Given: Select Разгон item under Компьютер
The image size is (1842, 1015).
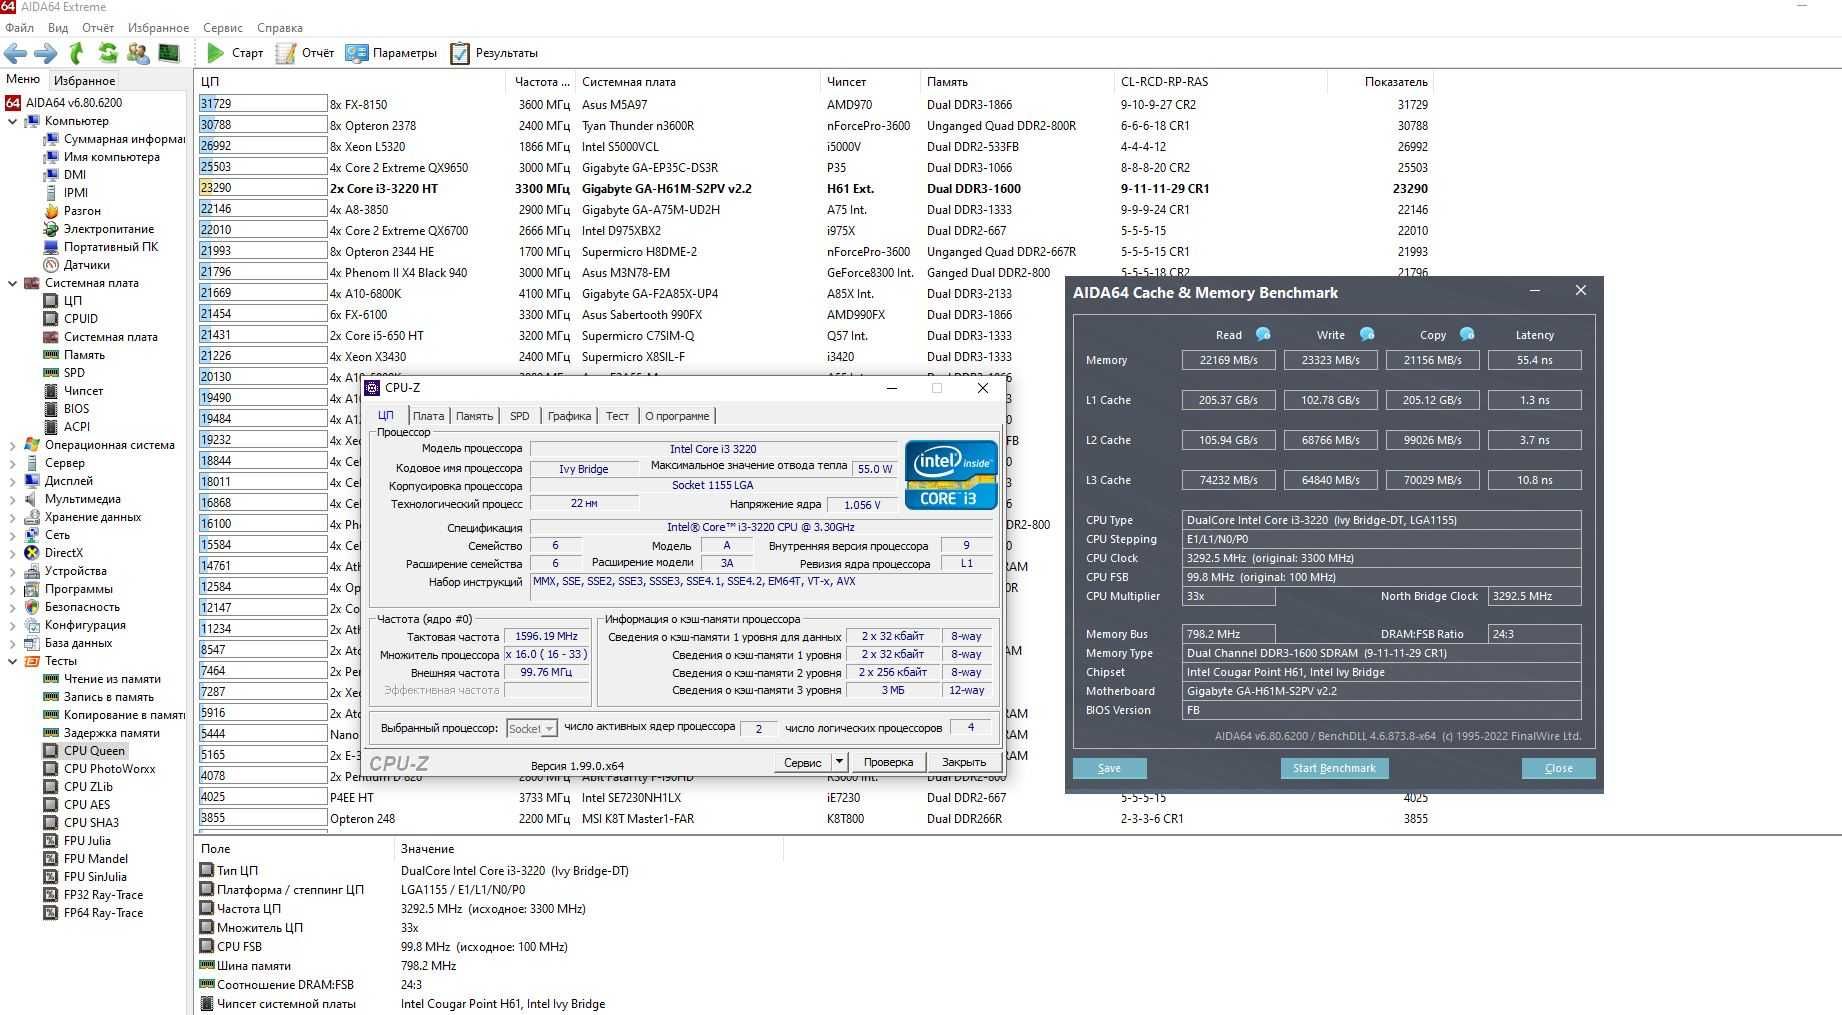Looking at the screenshot, I should point(82,211).
